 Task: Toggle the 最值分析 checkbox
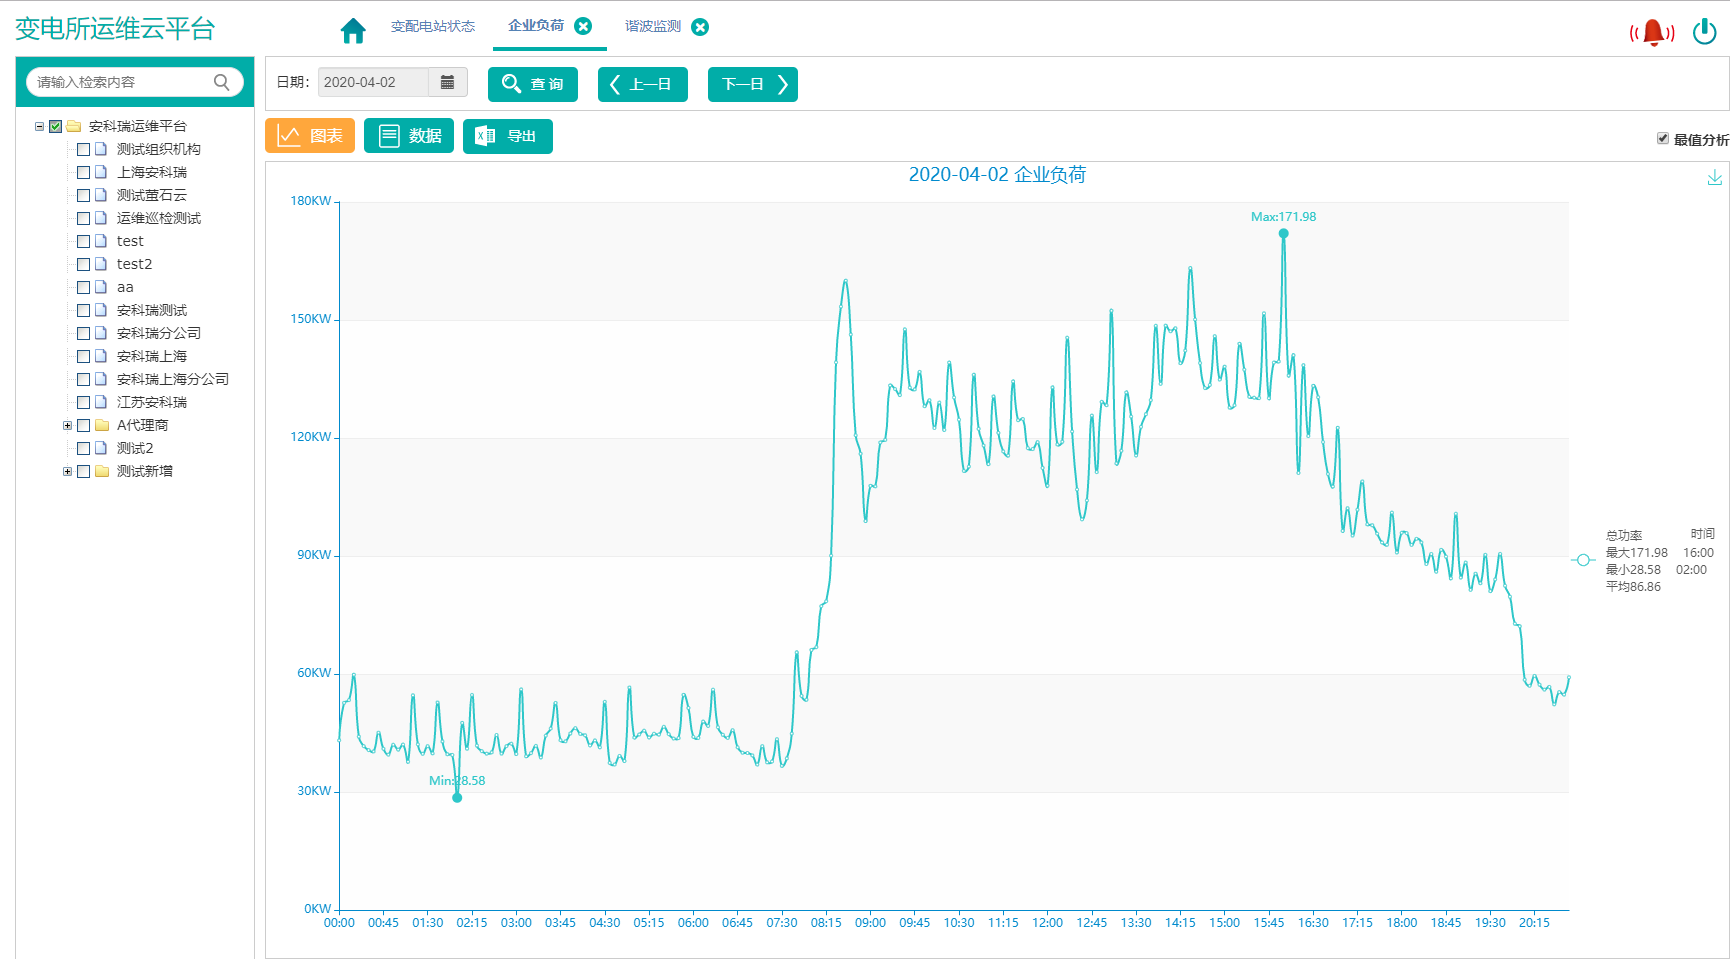point(1662,139)
